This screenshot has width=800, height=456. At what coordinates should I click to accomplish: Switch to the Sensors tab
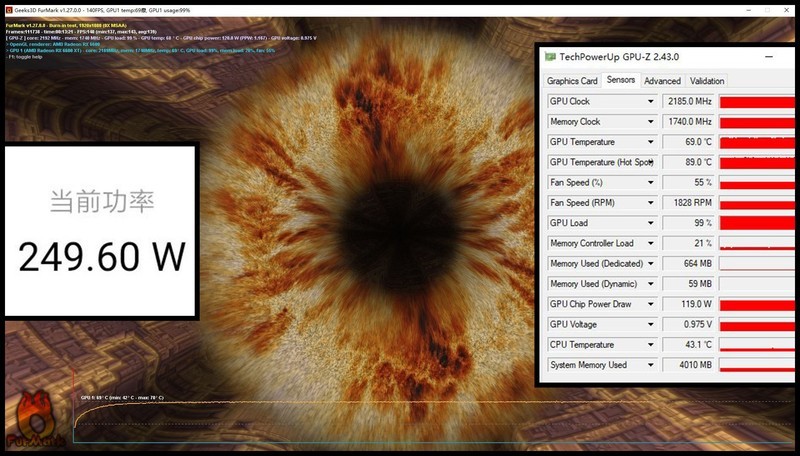click(621, 80)
